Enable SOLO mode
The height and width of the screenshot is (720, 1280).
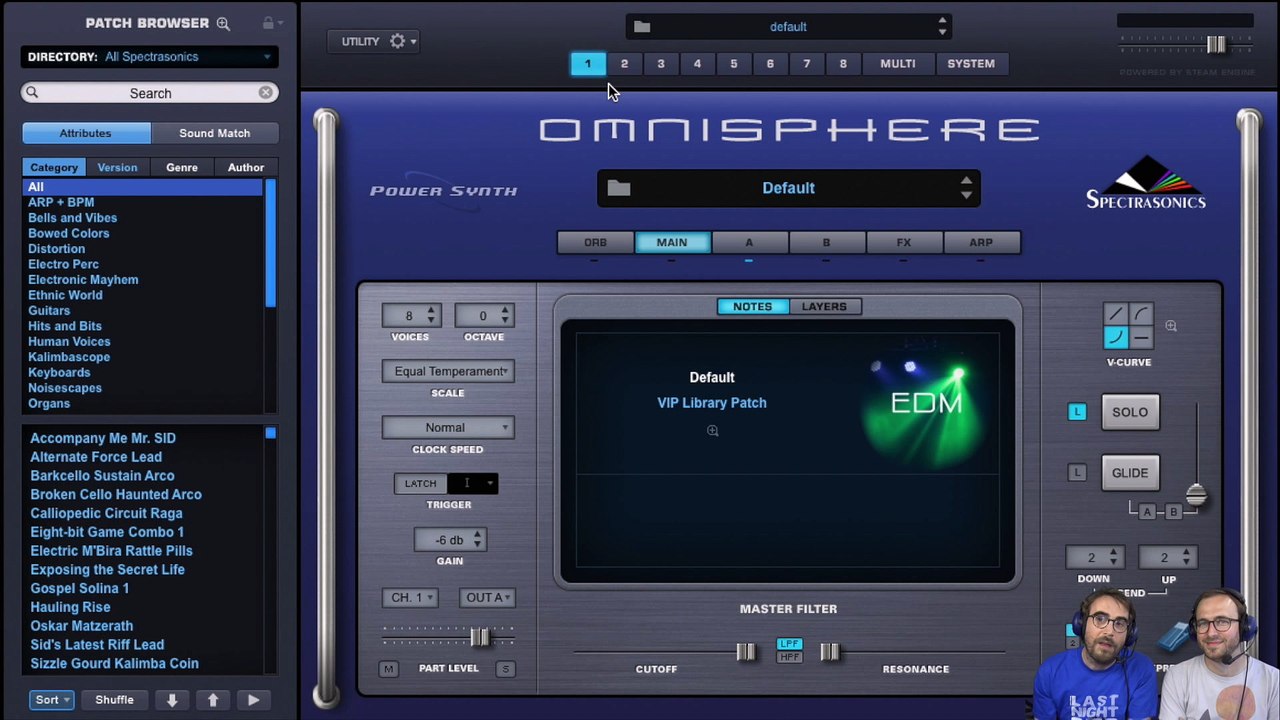[x=1130, y=412]
